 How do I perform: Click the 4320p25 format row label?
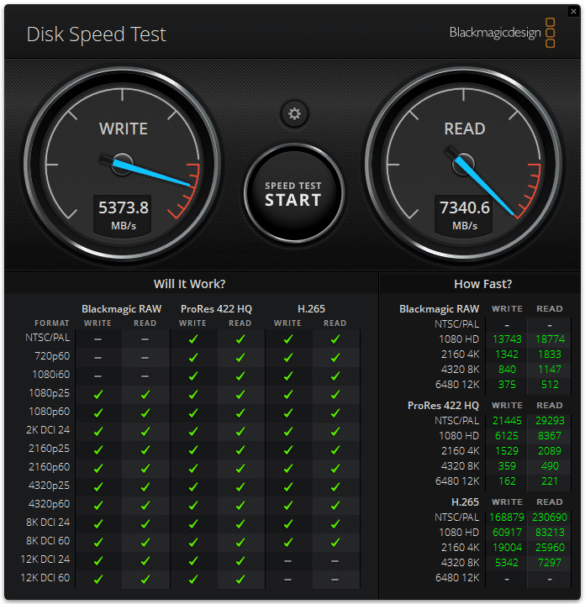pos(49,485)
